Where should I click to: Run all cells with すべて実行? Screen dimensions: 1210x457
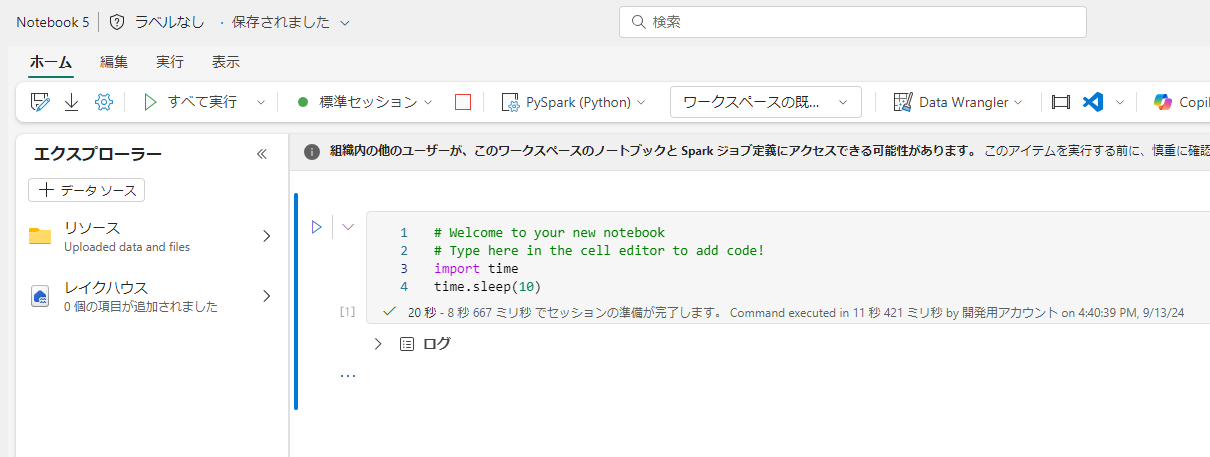click(190, 102)
